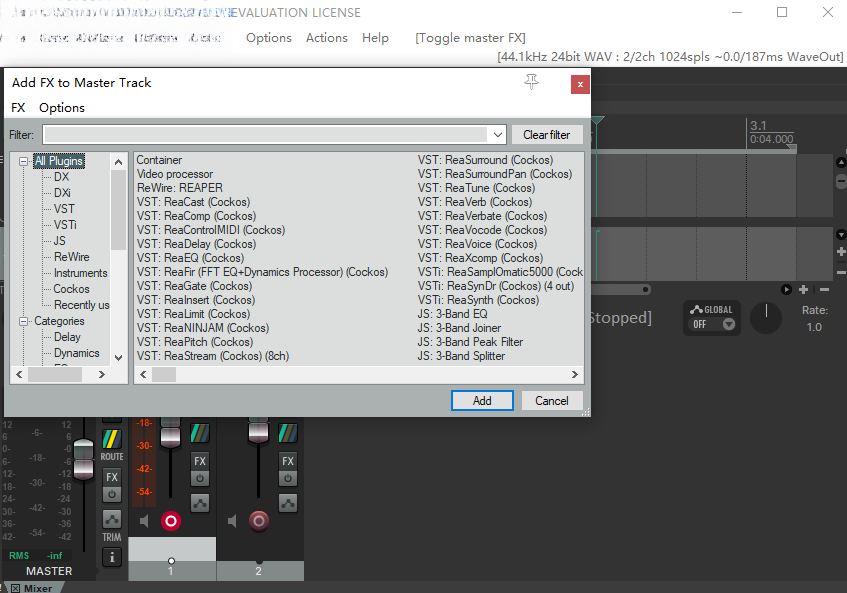Click the Add button
The height and width of the screenshot is (593, 847).
[482, 401]
